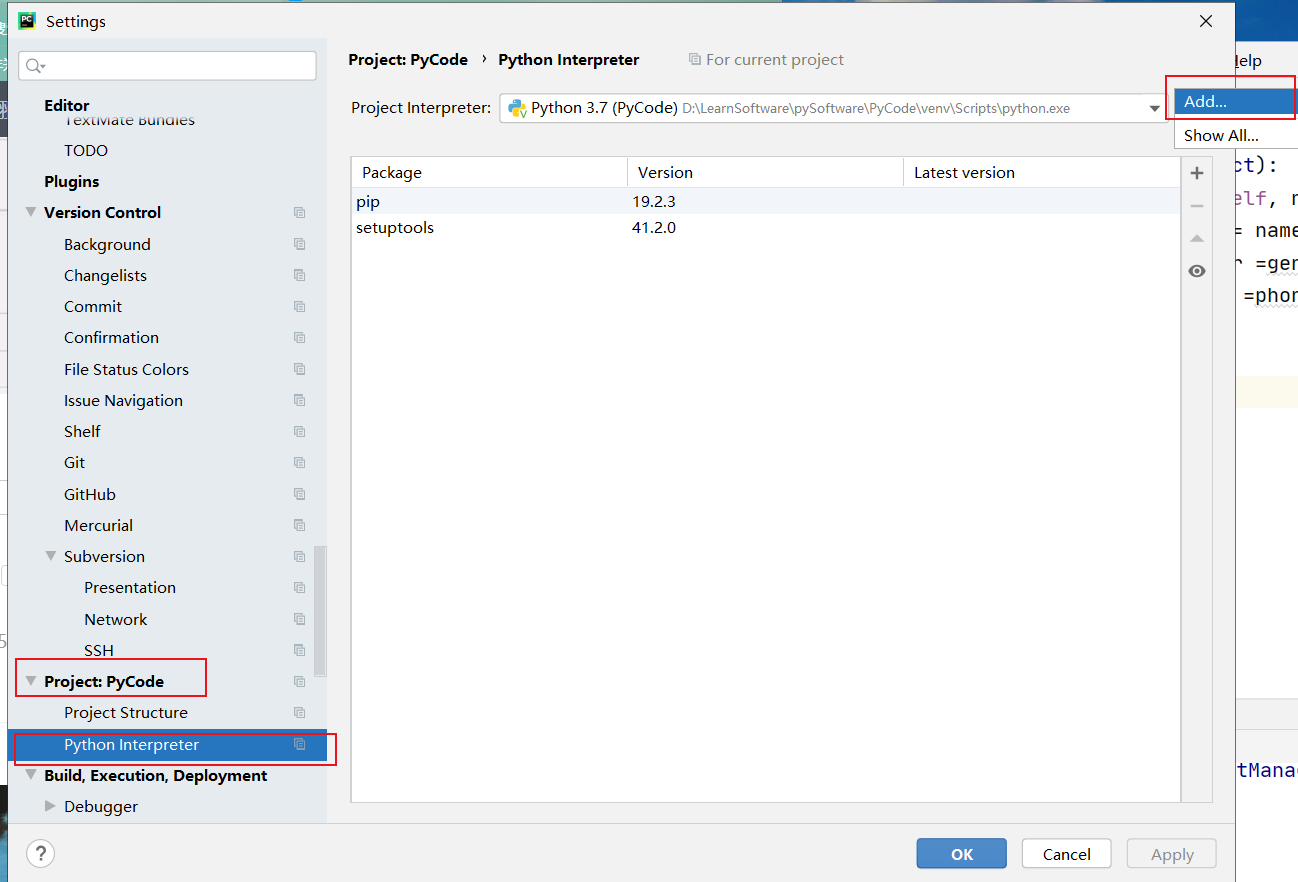
Task: Click project-level icon beside Mercurial
Action: pos(299,525)
